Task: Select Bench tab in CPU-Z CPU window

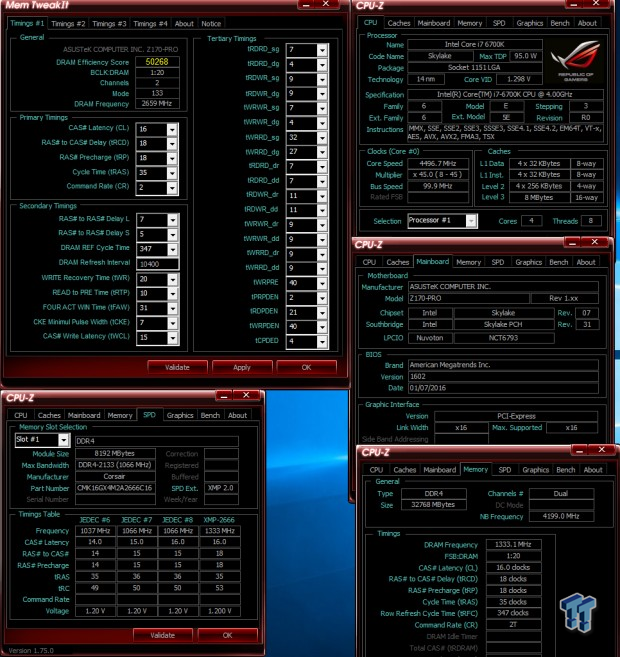Action: tap(560, 23)
